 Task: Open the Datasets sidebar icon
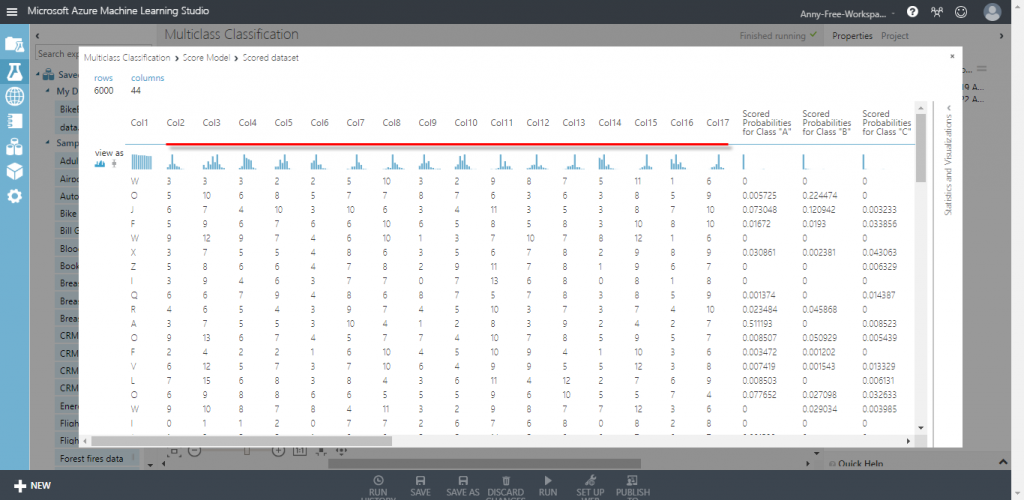click(x=14, y=147)
